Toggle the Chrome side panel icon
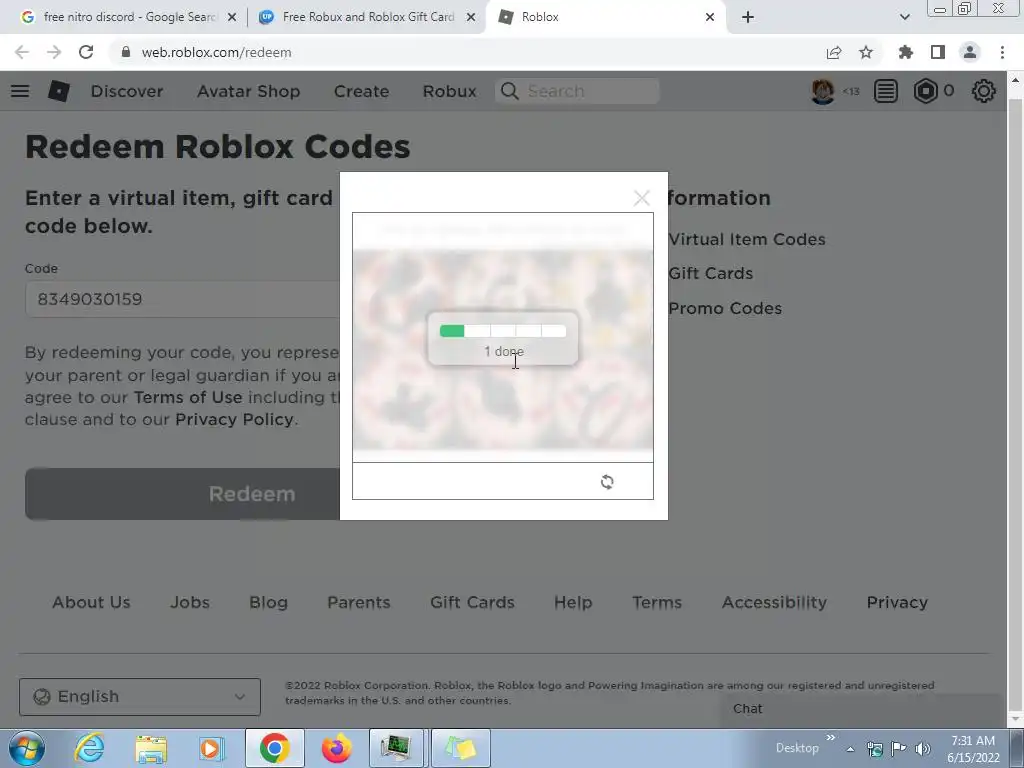 point(938,52)
